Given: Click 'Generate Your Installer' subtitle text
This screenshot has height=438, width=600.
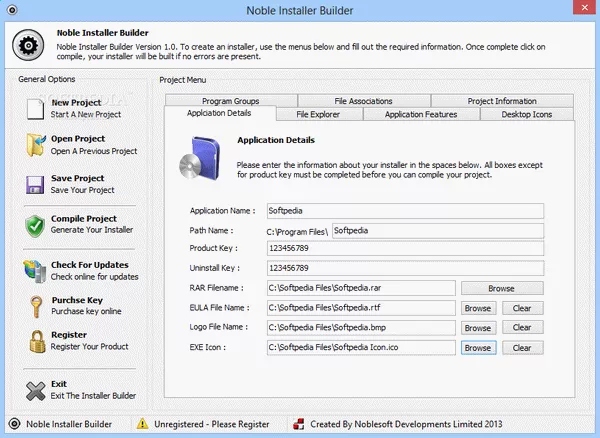Looking at the screenshot, I should [92, 230].
